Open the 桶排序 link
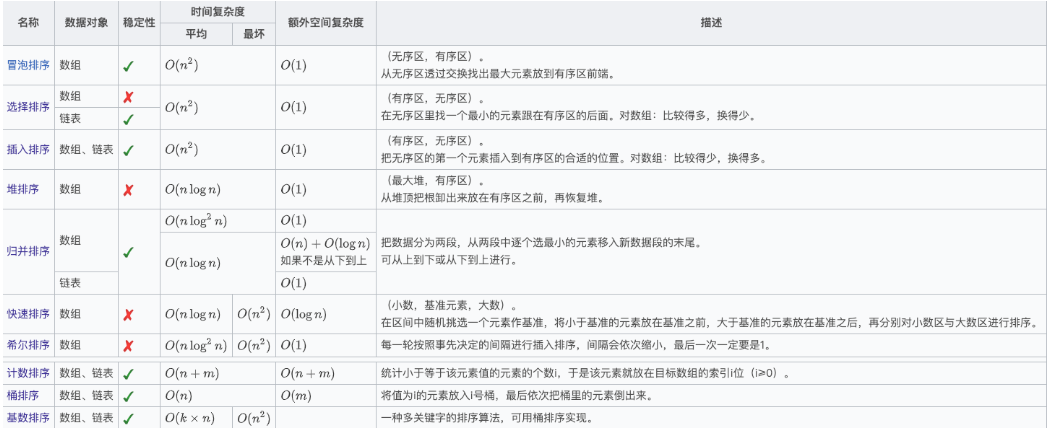The height and width of the screenshot is (438, 1053). click(22, 395)
